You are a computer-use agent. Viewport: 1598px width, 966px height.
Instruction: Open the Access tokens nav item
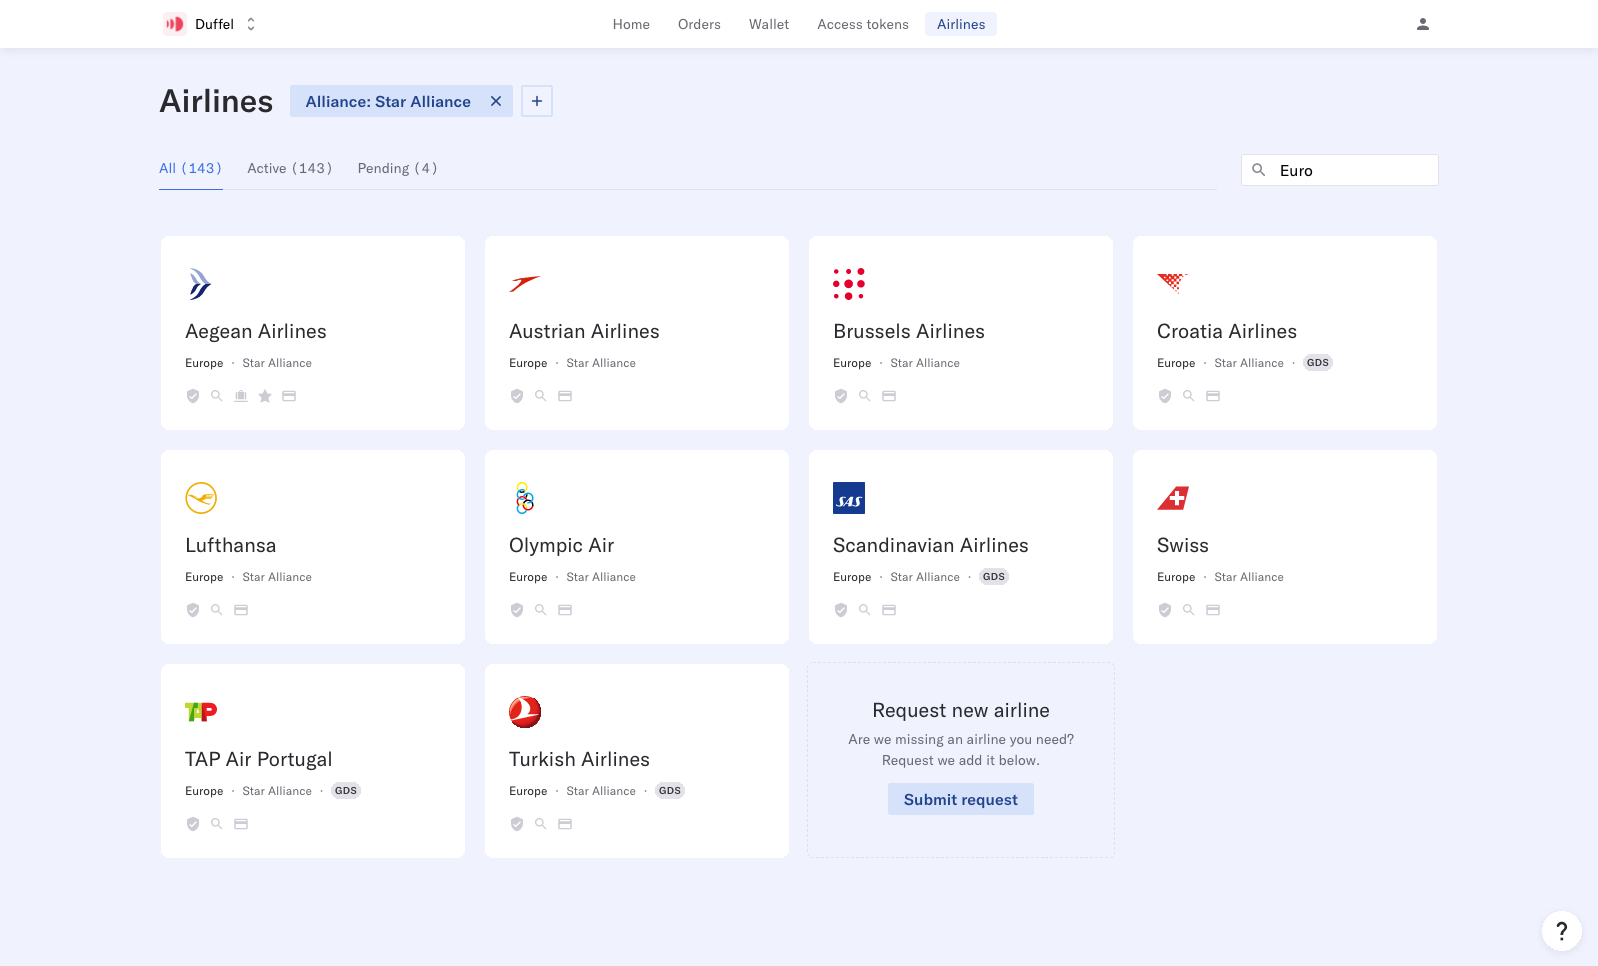tap(863, 24)
